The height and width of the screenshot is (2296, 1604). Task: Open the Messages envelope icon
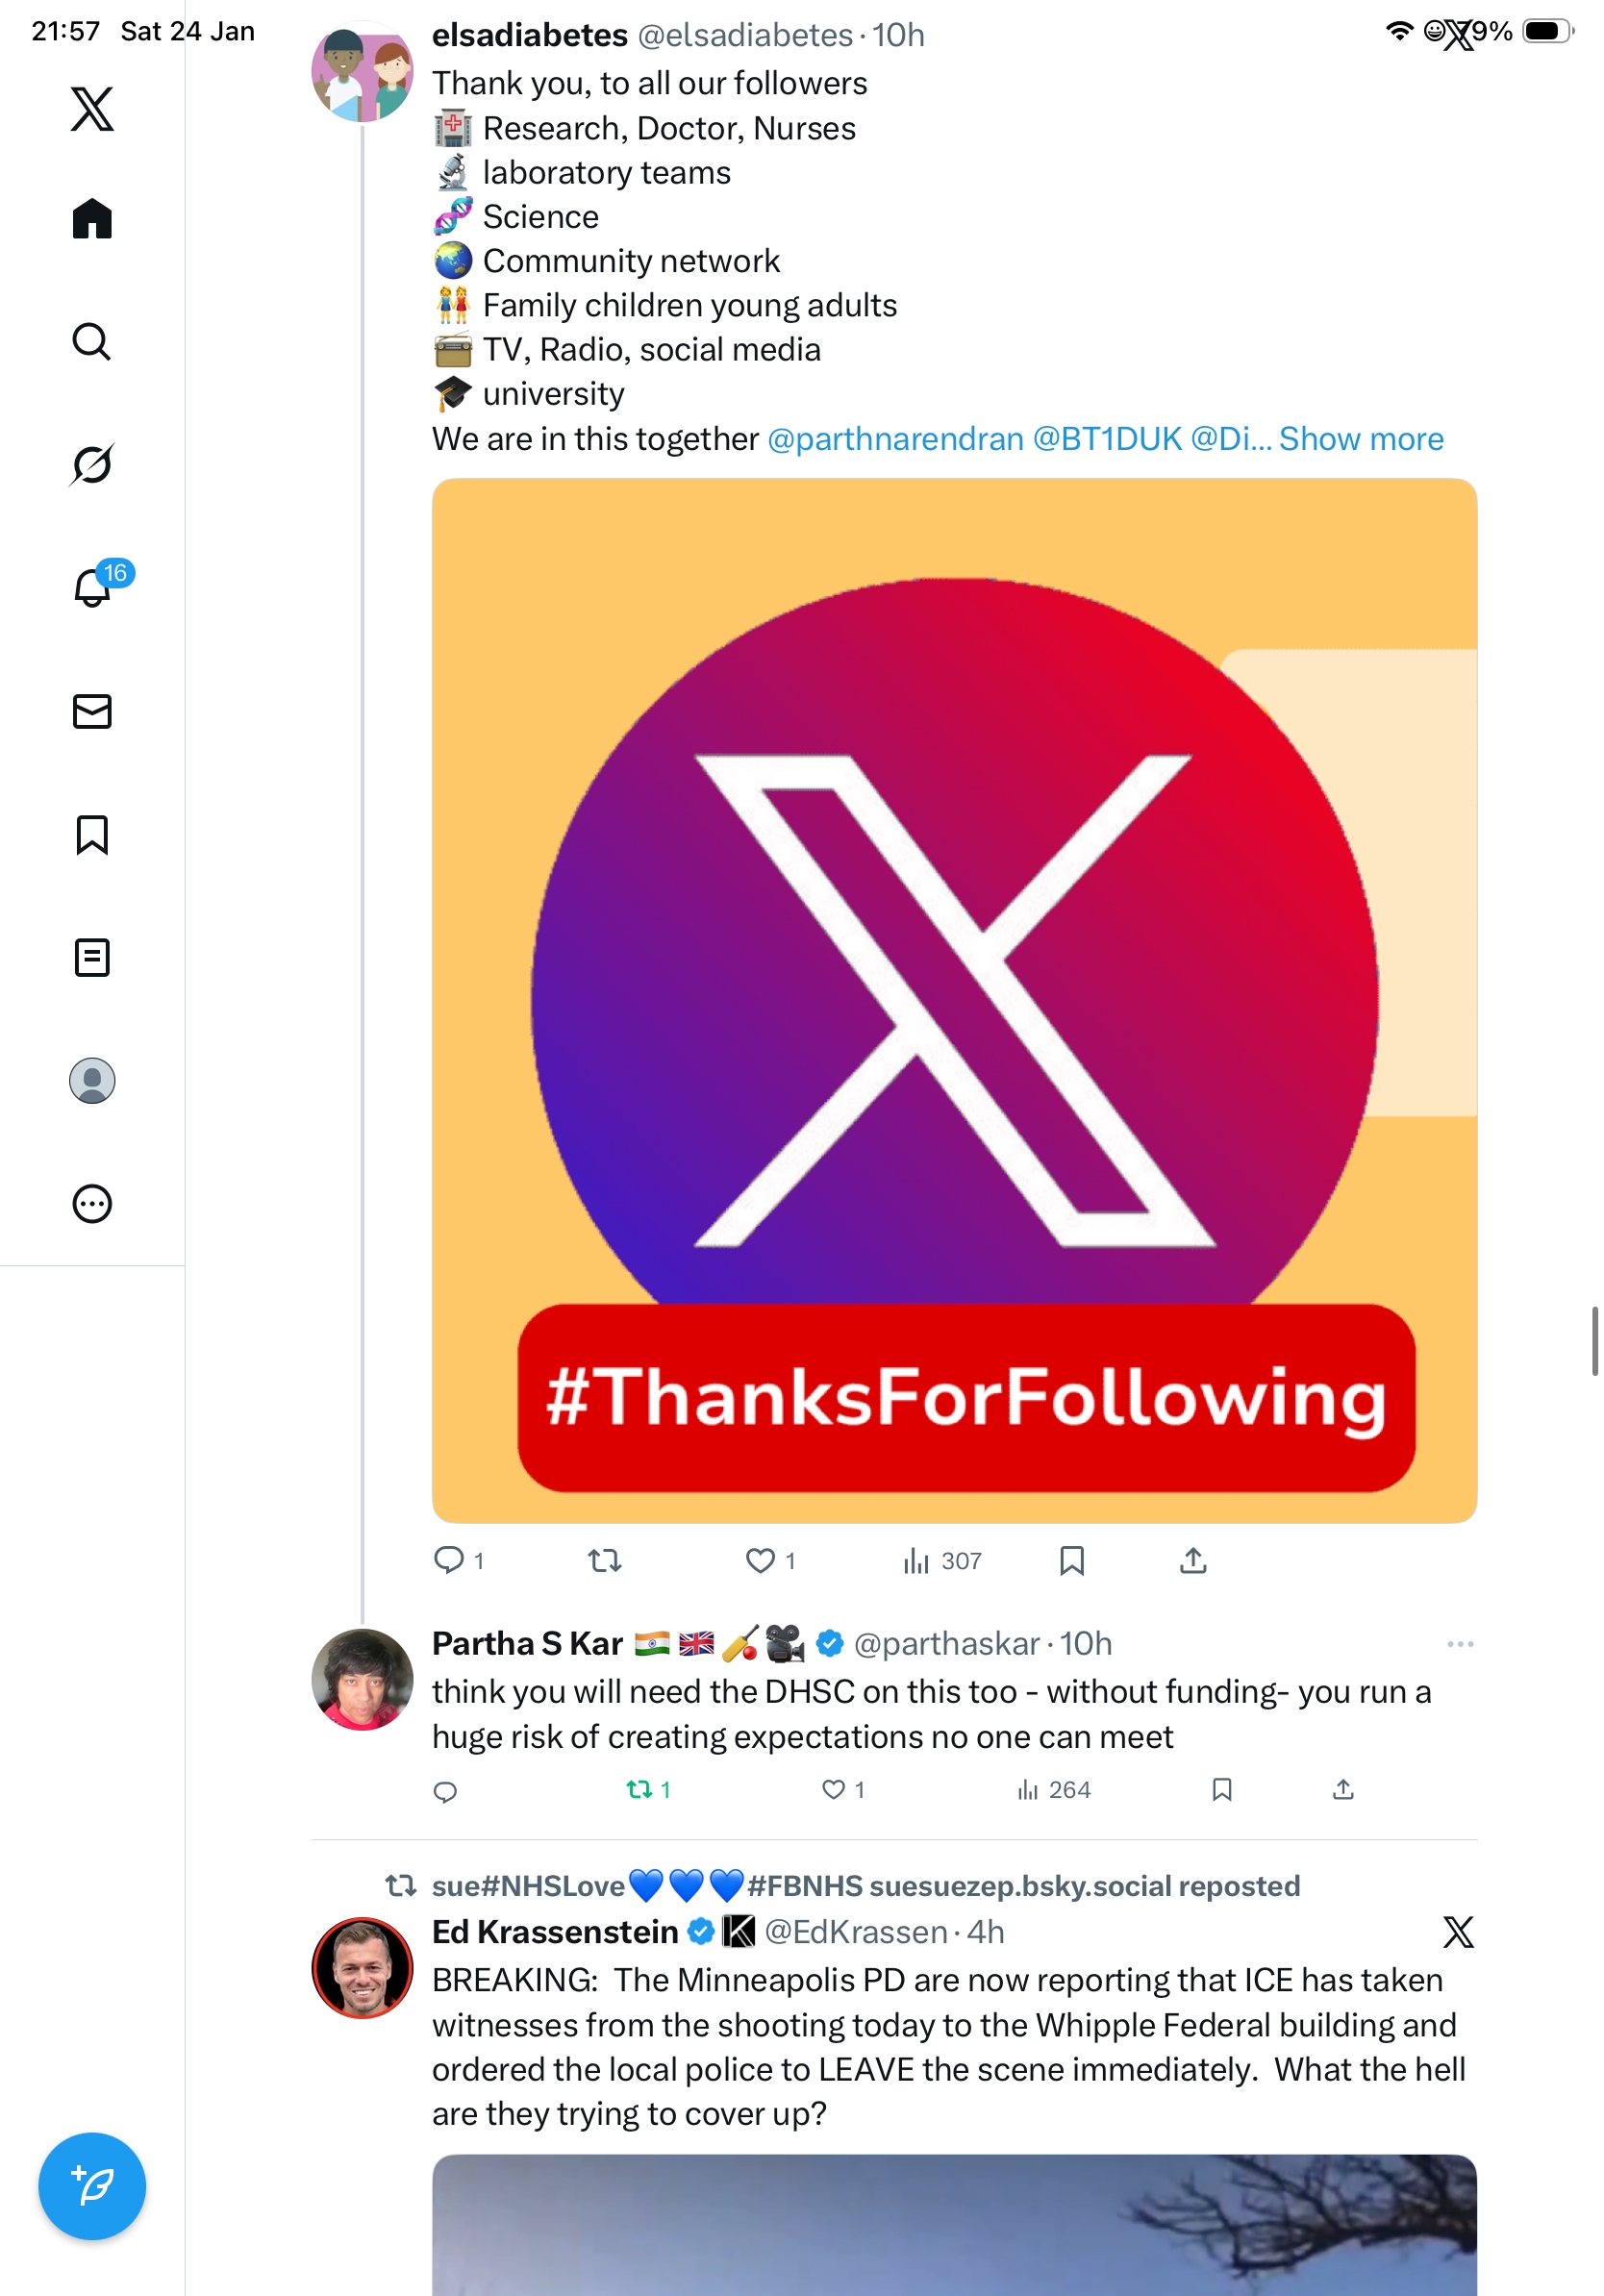(x=92, y=711)
